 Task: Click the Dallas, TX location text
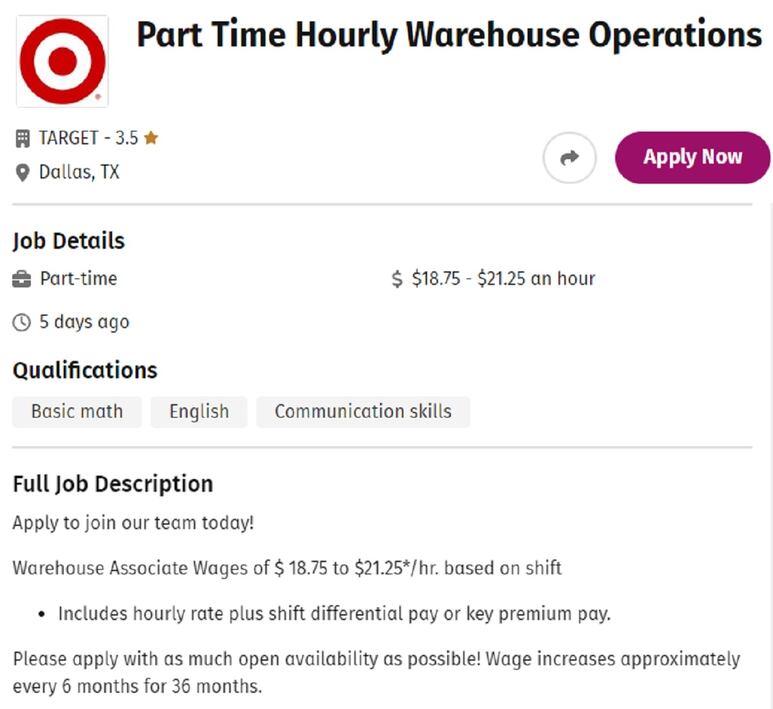pos(79,172)
